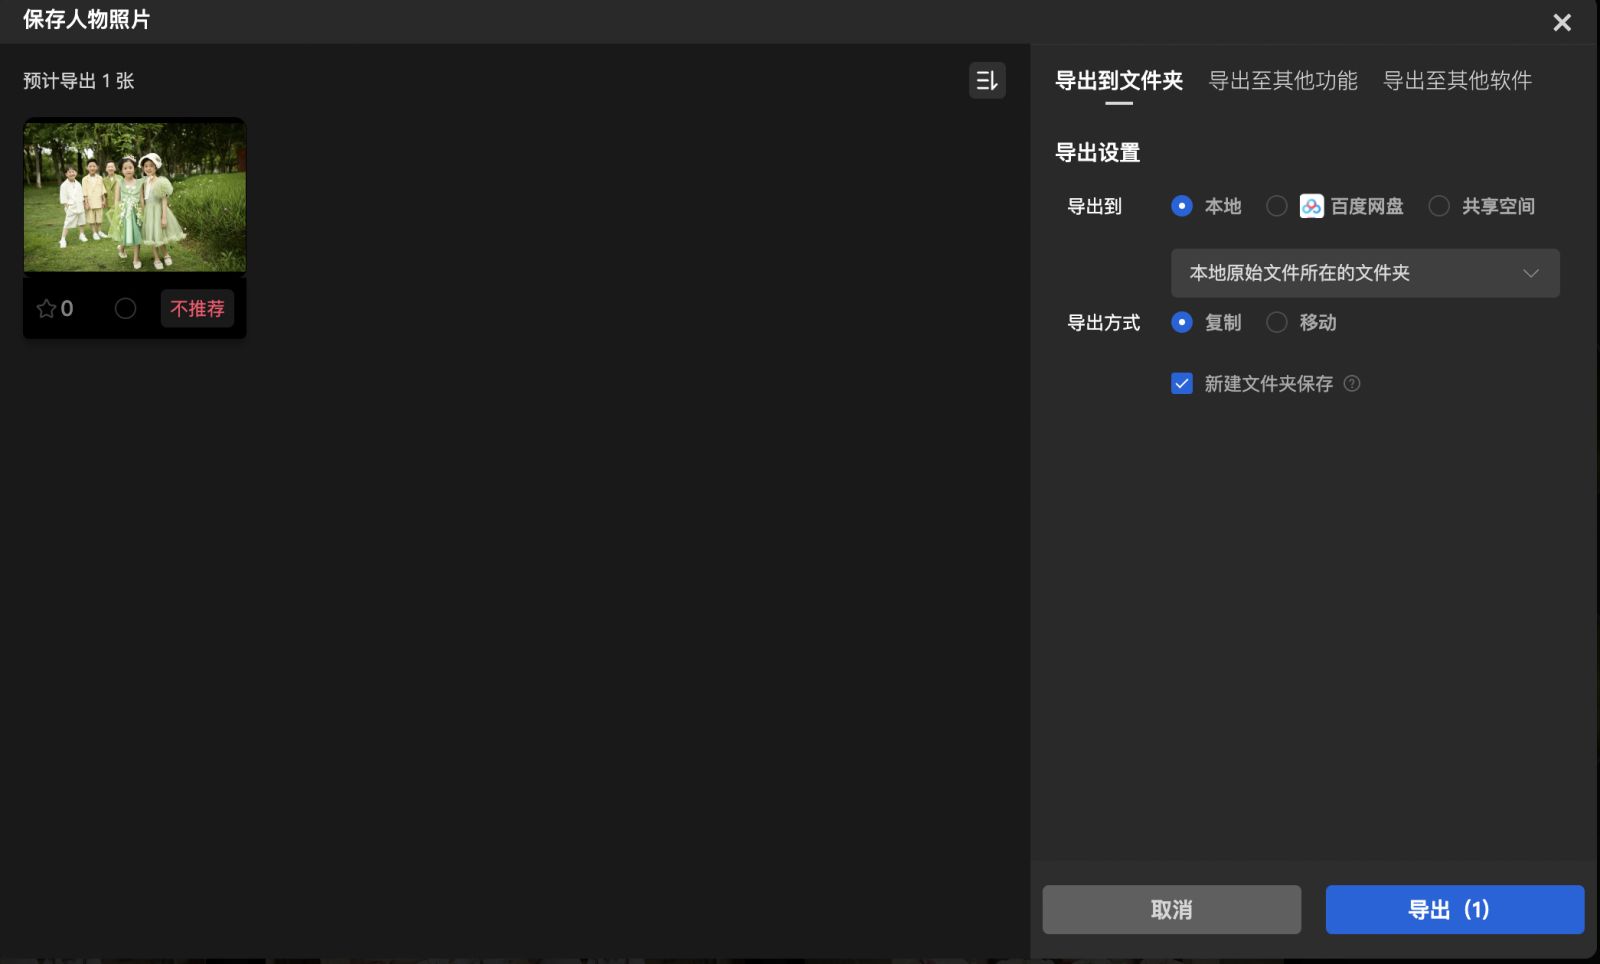Expand folder dropdown chevron arrow
This screenshot has height=964, width=1600.
coord(1530,273)
